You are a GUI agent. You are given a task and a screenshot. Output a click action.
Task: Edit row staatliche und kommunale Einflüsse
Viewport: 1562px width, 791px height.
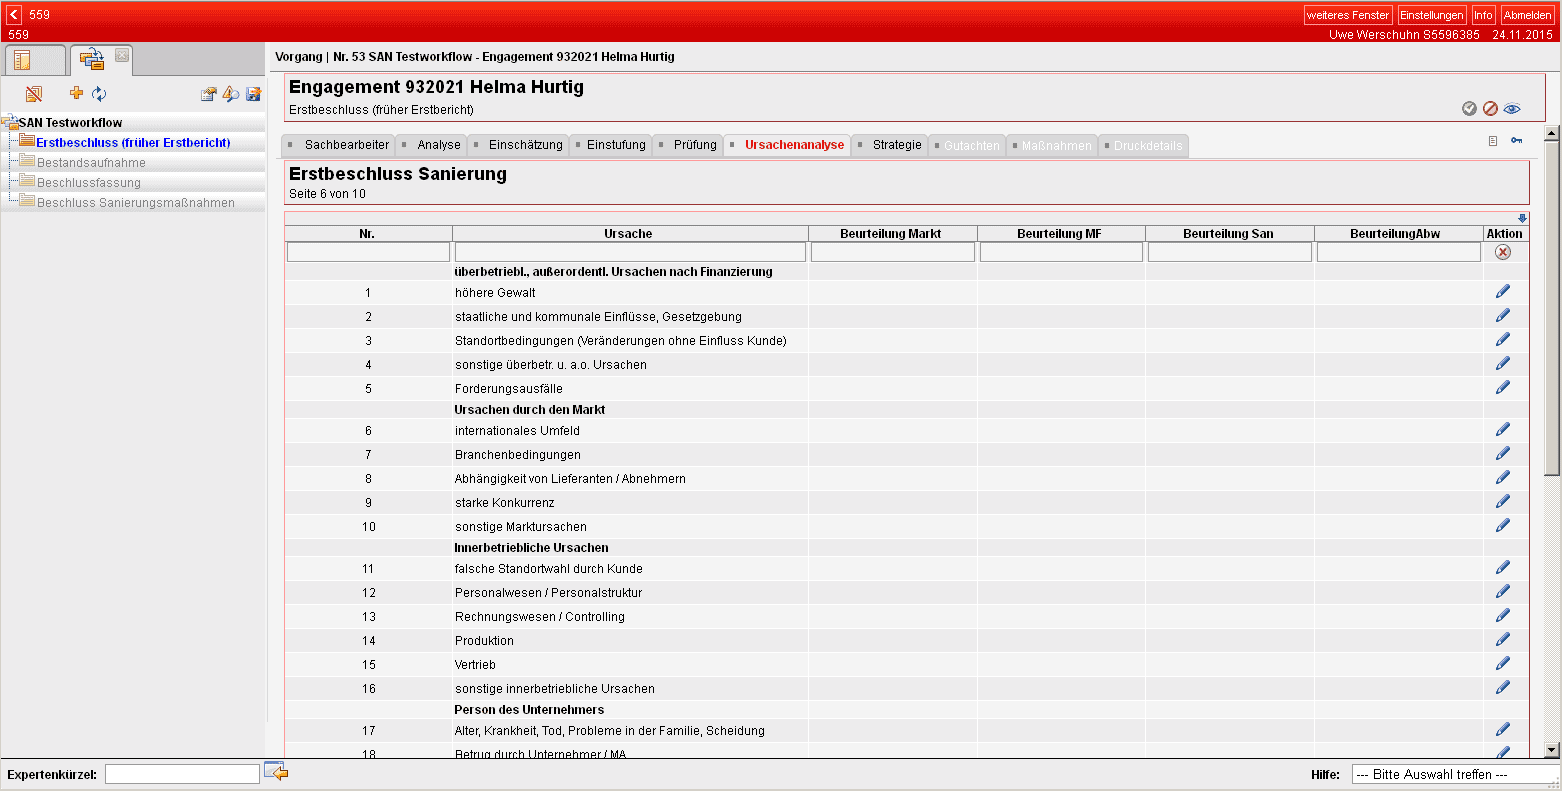click(x=1503, y=315)
